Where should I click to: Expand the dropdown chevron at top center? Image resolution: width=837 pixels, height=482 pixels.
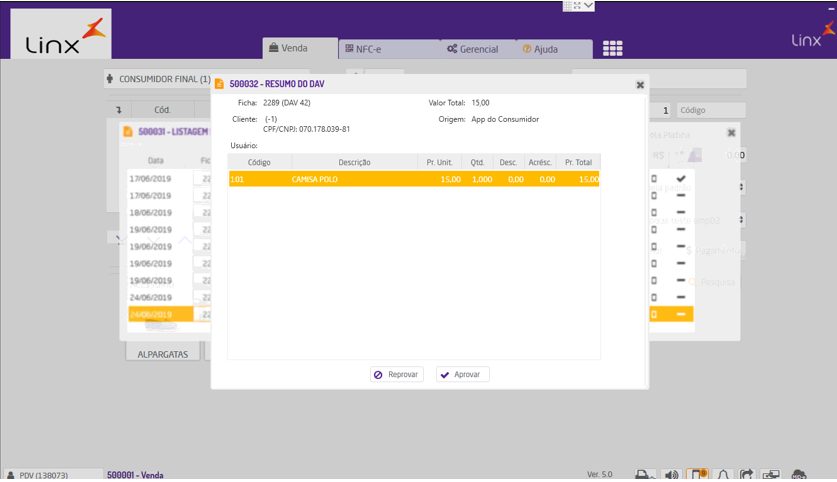pos(589,6)
